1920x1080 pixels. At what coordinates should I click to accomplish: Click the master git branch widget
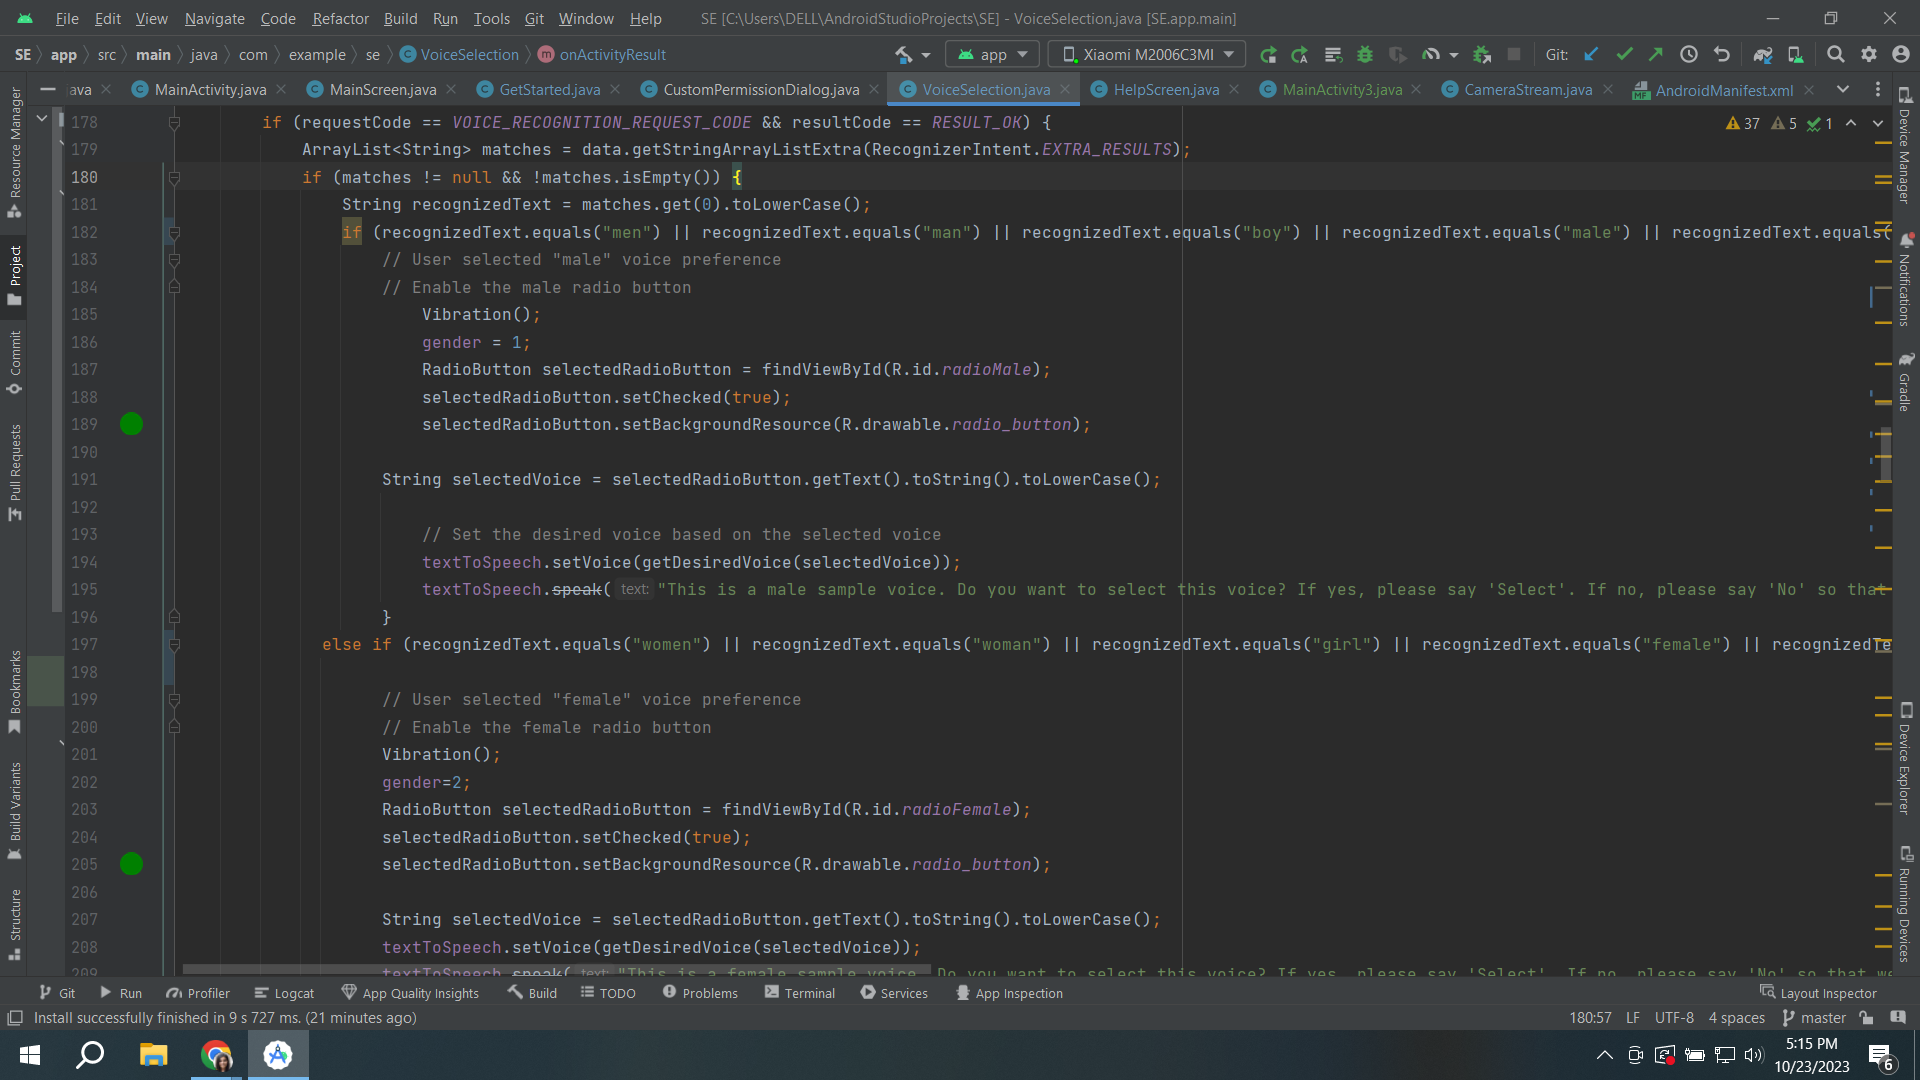(x=1814, y=1018)
